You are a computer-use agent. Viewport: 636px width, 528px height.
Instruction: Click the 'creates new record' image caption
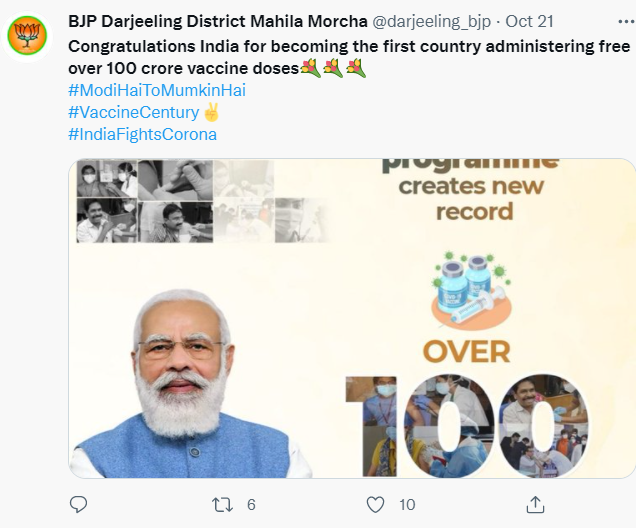point(470,198)
